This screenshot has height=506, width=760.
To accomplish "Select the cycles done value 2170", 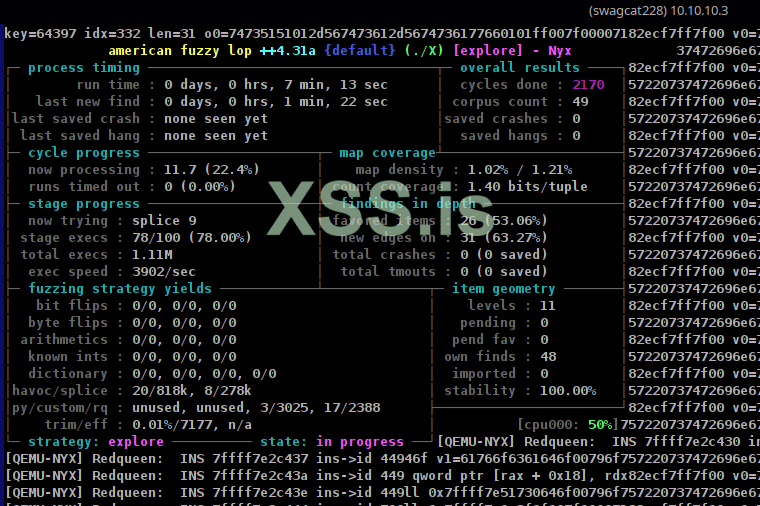I will [588, 85].
